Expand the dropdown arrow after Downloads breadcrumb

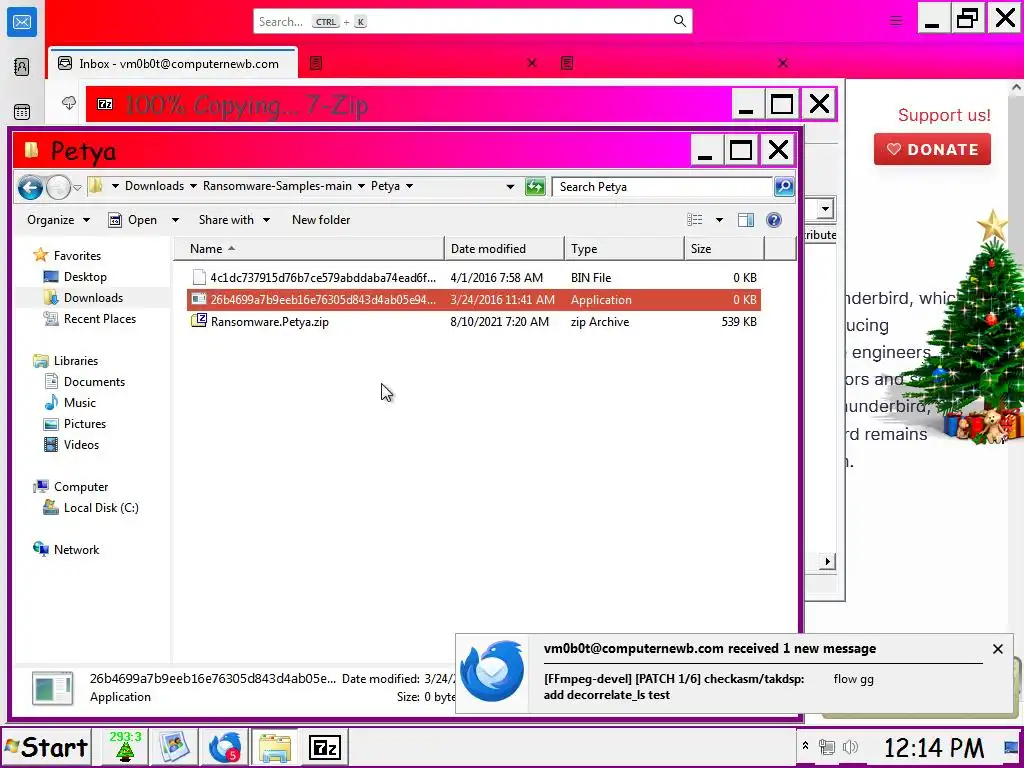click(x=193, y=186)
